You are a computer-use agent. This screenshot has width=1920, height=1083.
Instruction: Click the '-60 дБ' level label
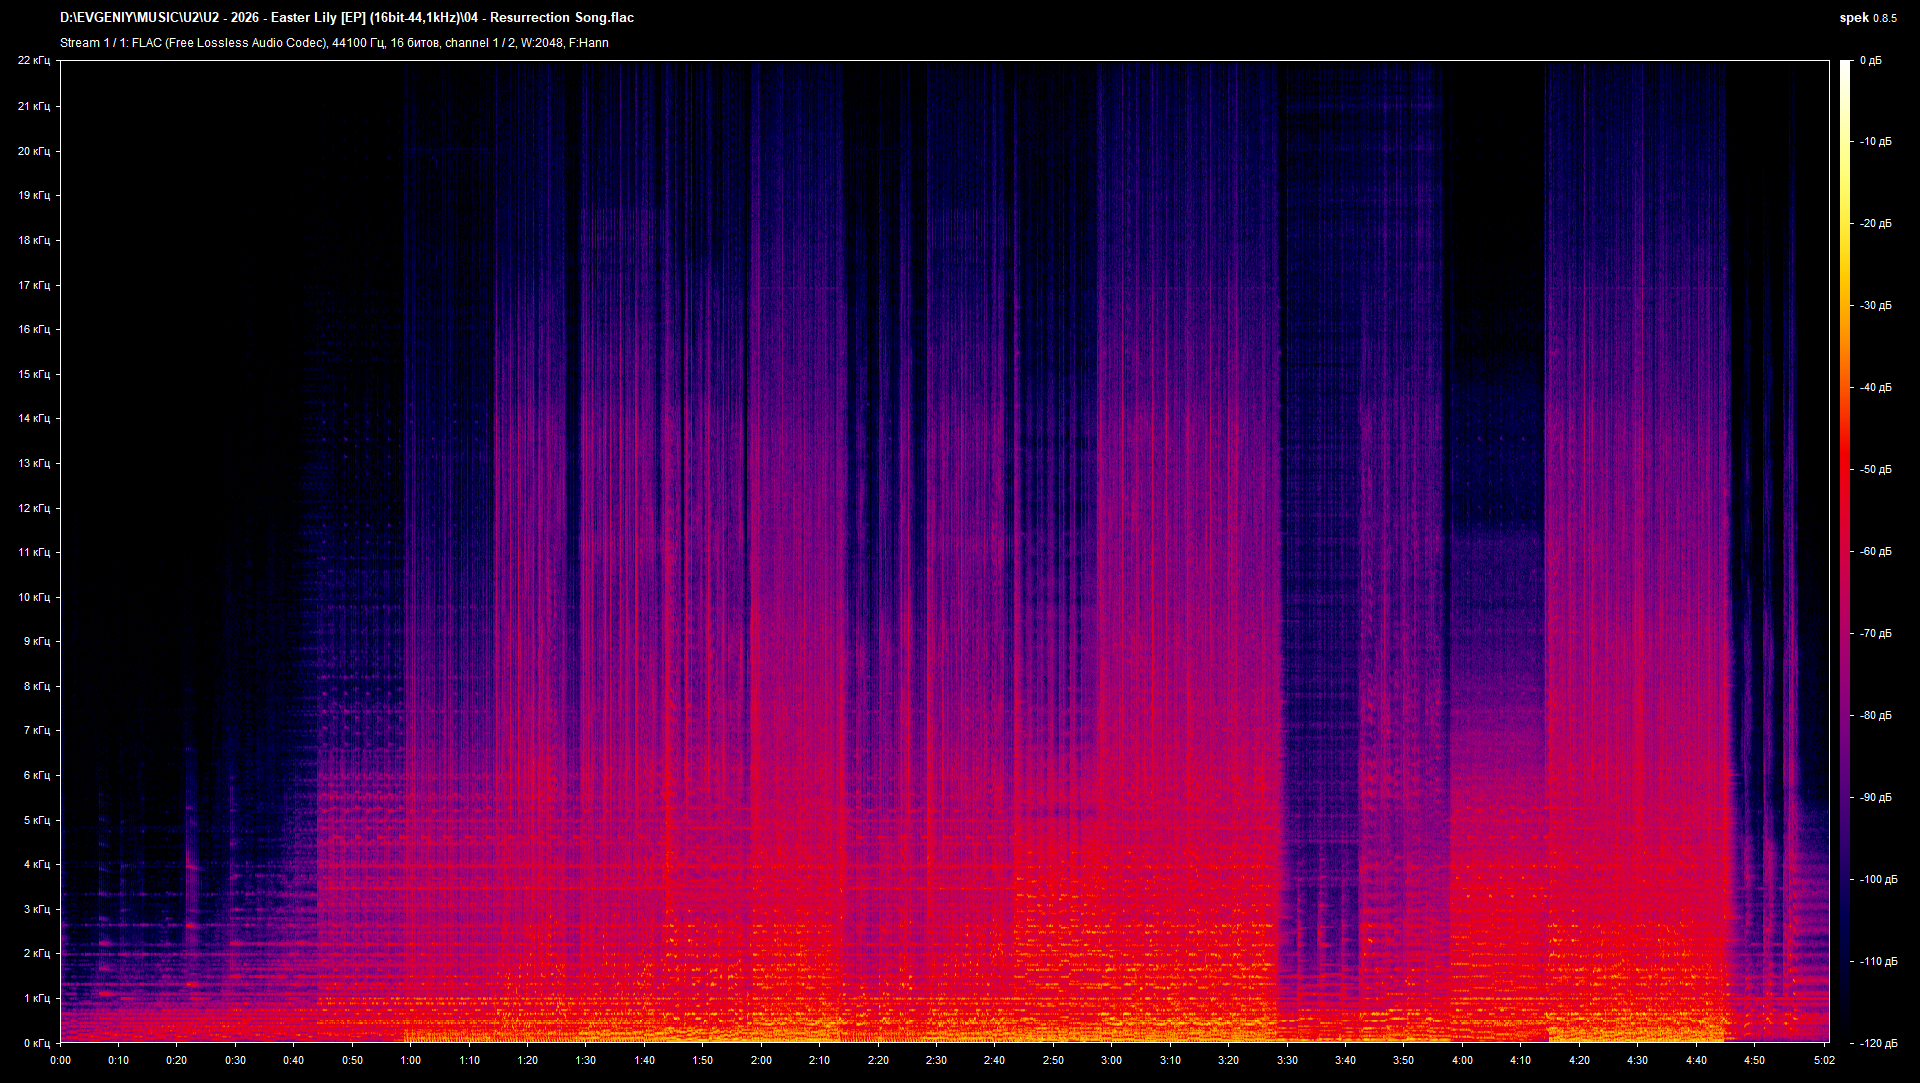pyautogui.click(x=1876, y=552)
